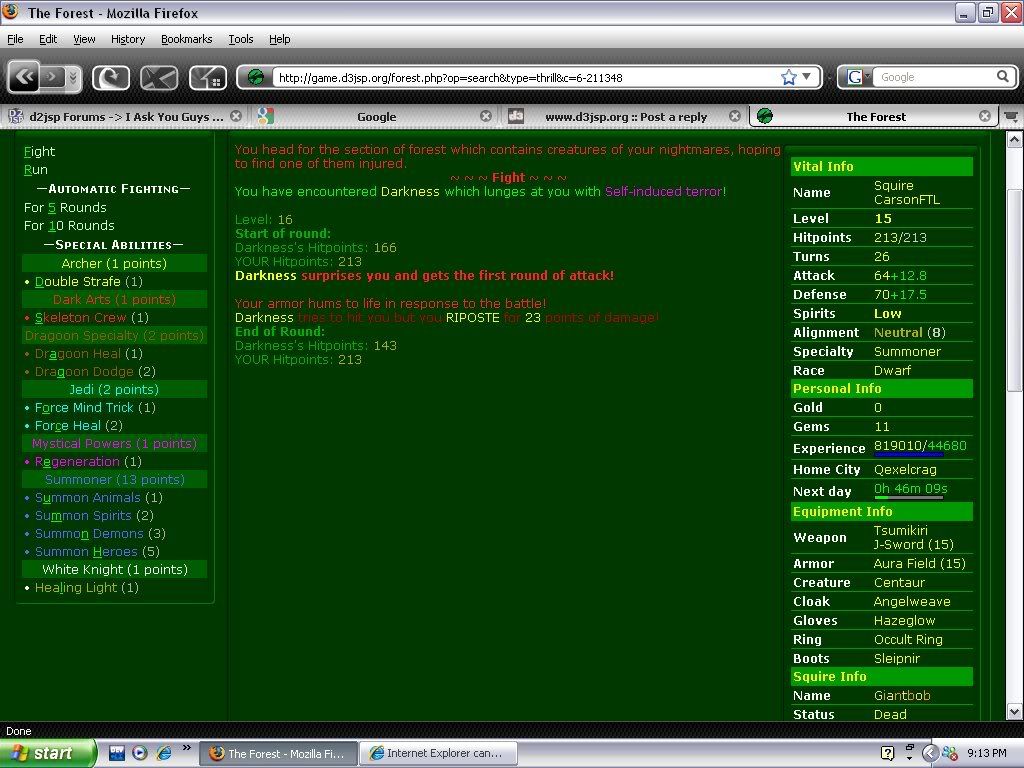Click the Reload page icon
The image size is (1024, 768).
click(x=110, y=77)
